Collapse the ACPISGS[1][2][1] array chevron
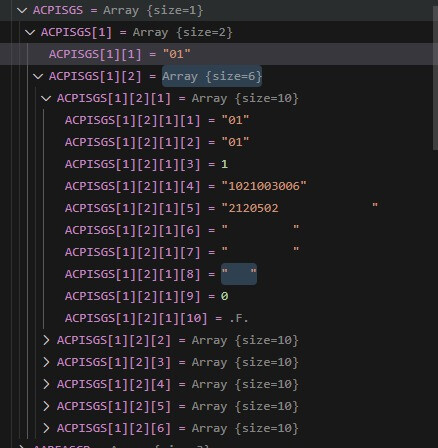The height and width of the screenshot is (448, 438). (46, 98)
